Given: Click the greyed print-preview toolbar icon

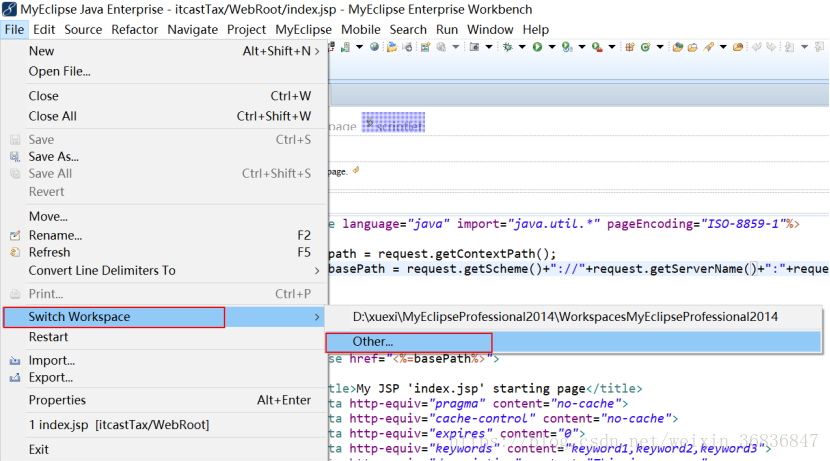Looking at the screenshot, I should pos(408,47).
